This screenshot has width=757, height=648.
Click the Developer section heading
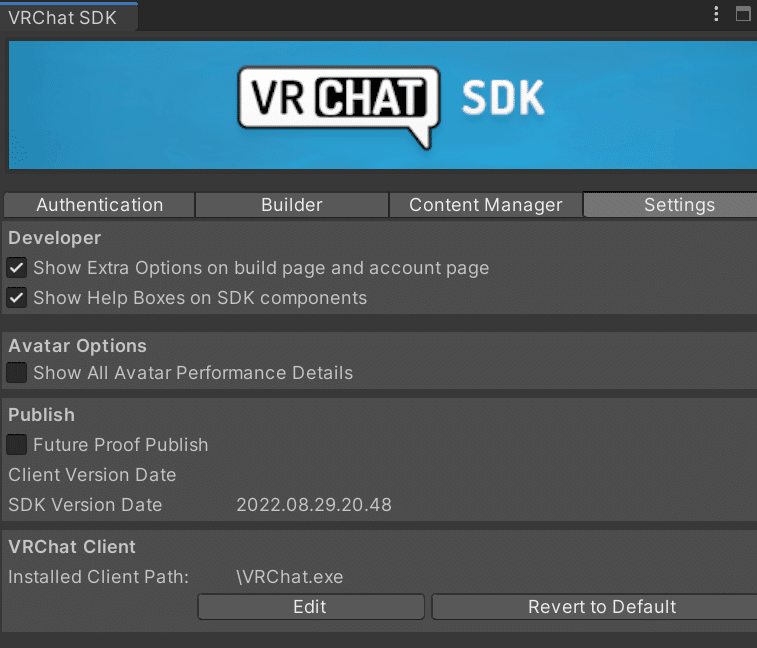[x=55, y=238]
